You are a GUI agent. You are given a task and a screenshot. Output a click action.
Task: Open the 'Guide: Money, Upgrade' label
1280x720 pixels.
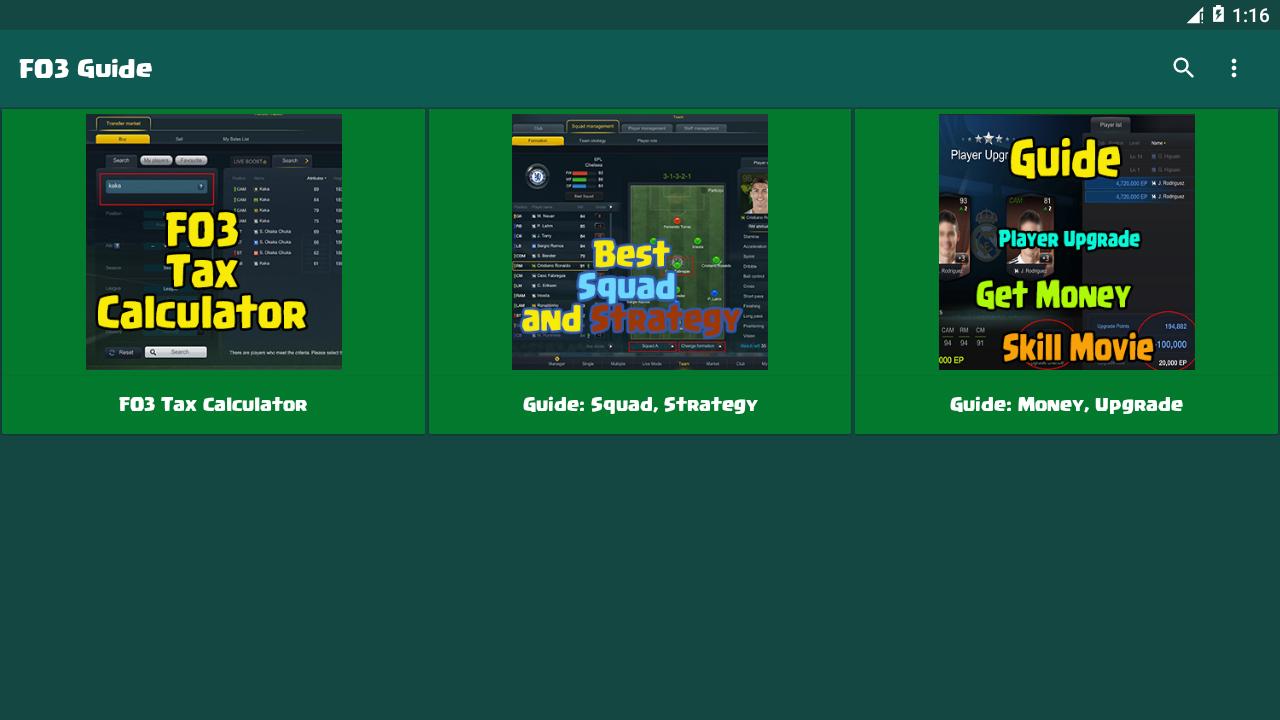1066,405
